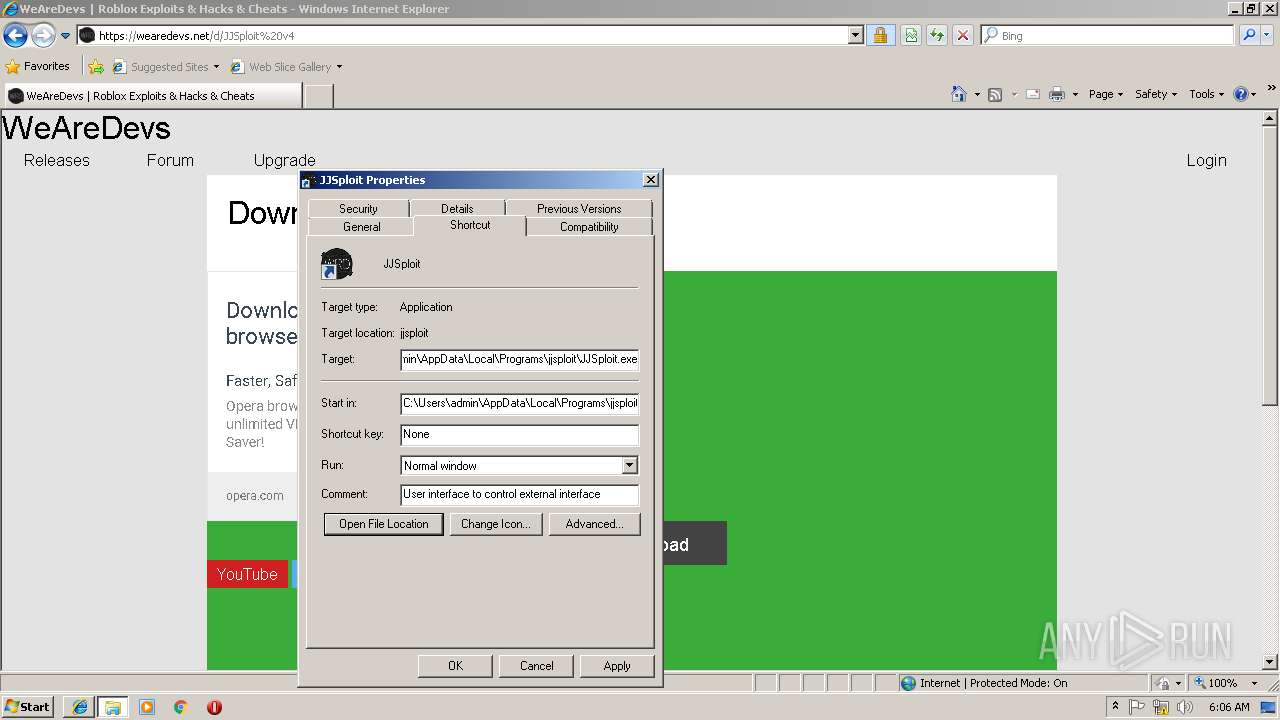Click the Advanced... button
The height and width of the screenshot is (720, 1280).
(x=594, y=524)
